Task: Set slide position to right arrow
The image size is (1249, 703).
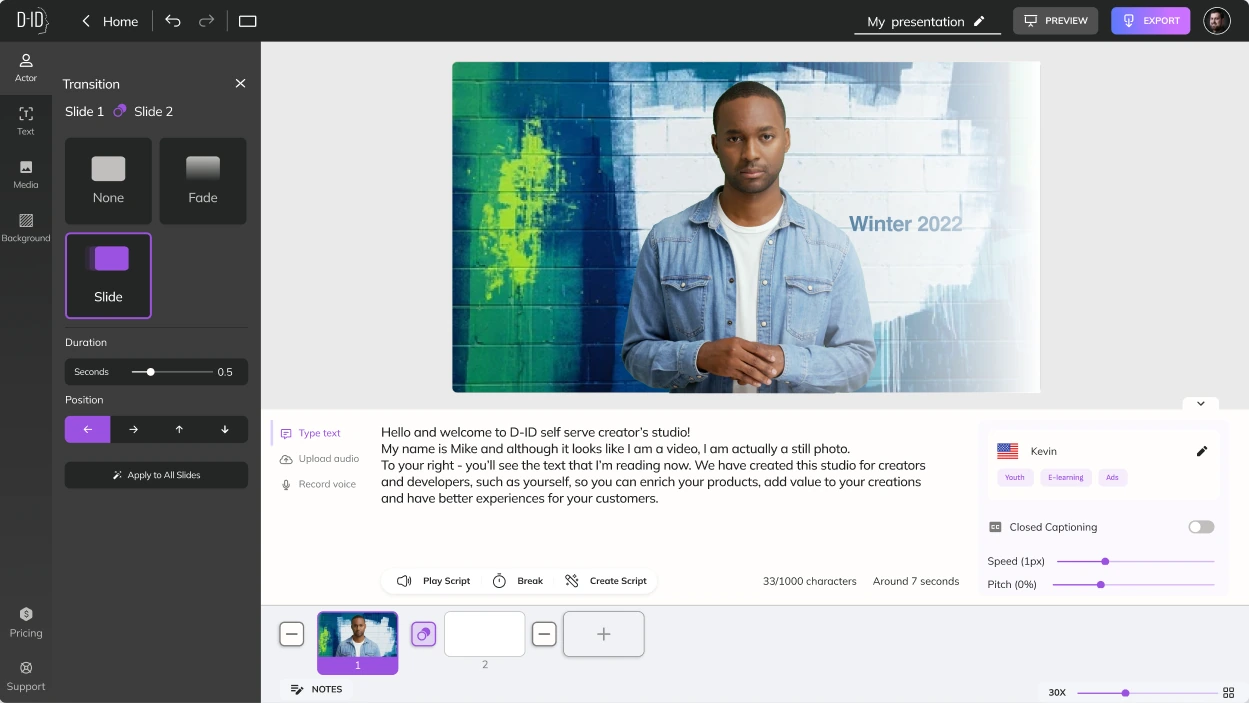Action: (x=134, y=429)
